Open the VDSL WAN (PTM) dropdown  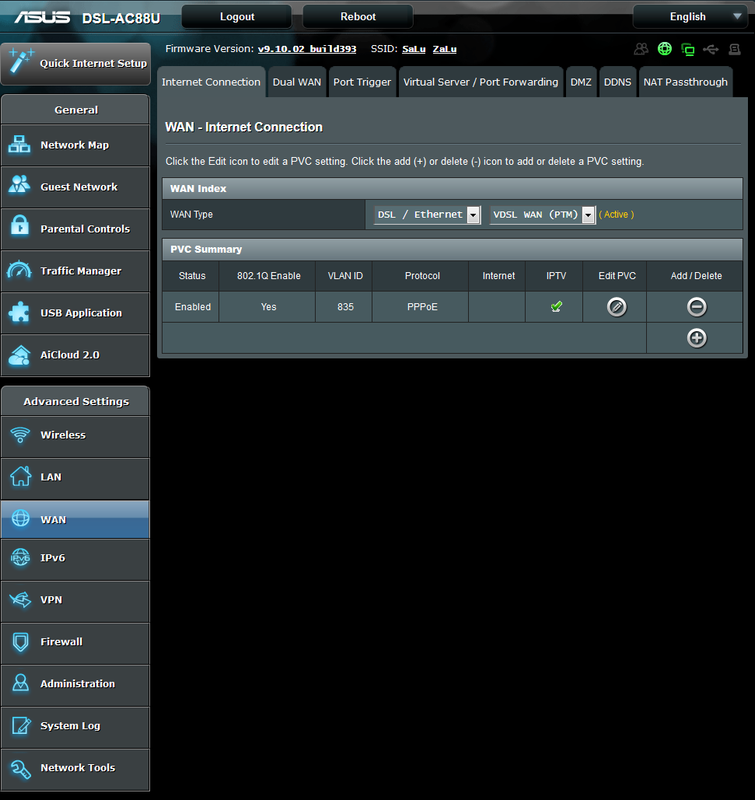[x=543, y=215]
